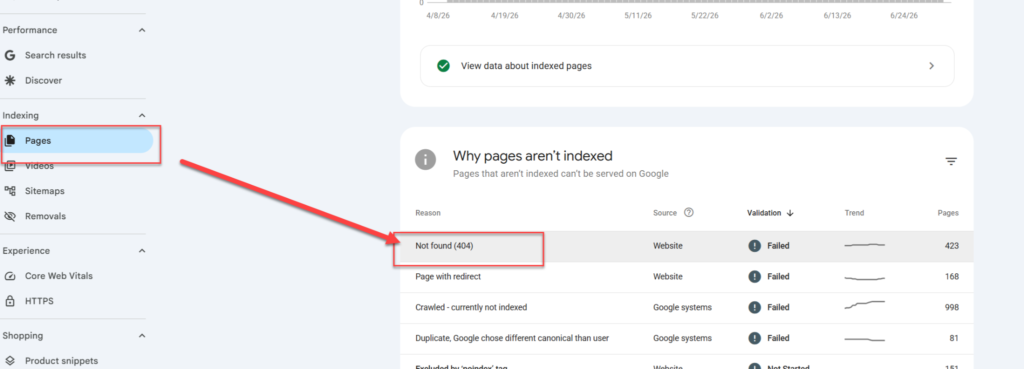Click the Trend column header

tap(854, 213)
